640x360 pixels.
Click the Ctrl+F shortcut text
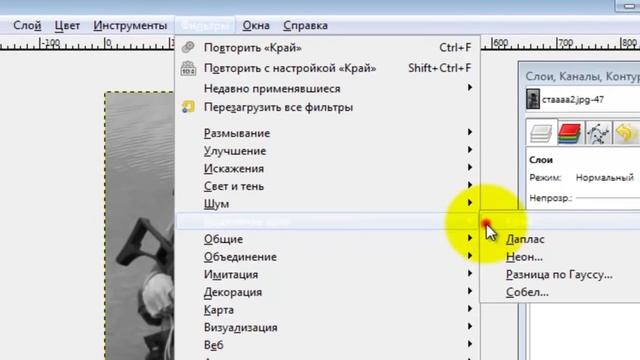point(455,47)
